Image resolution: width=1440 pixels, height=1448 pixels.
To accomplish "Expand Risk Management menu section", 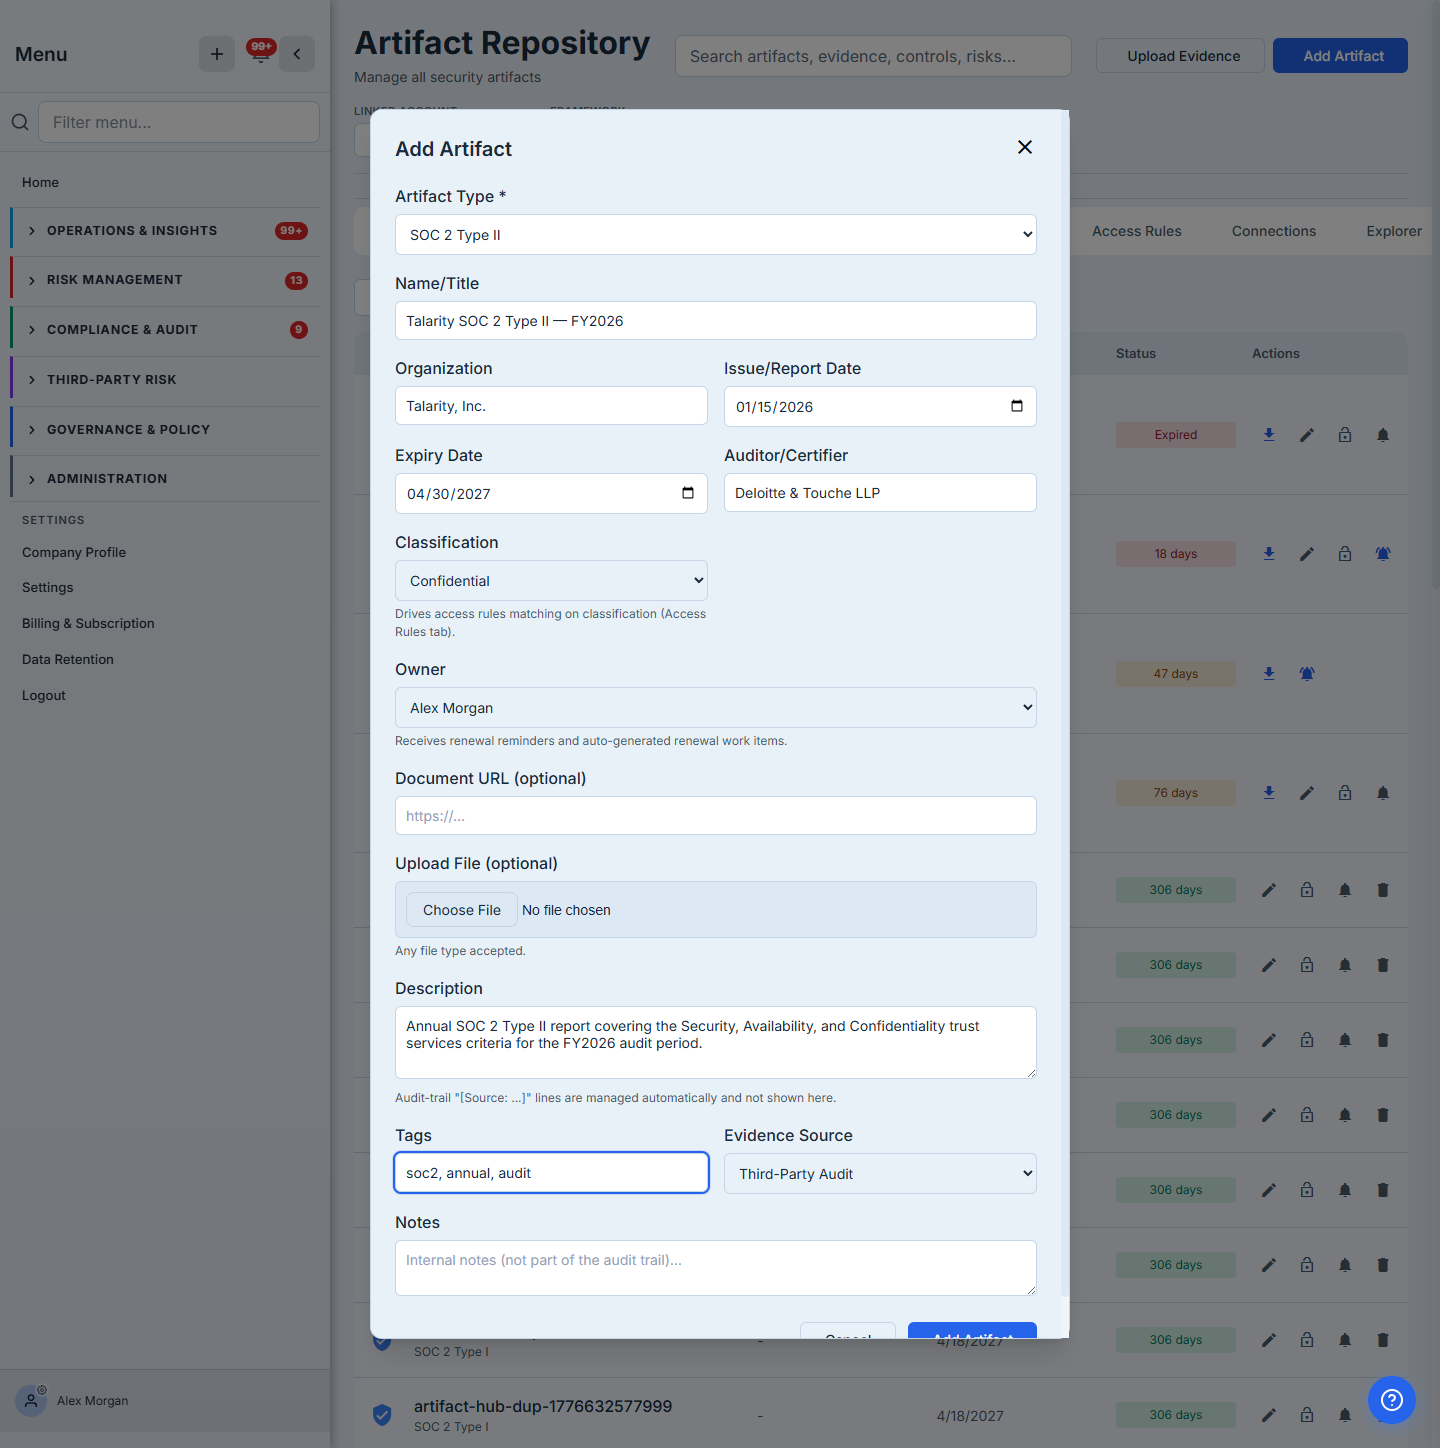I will 165,280.
